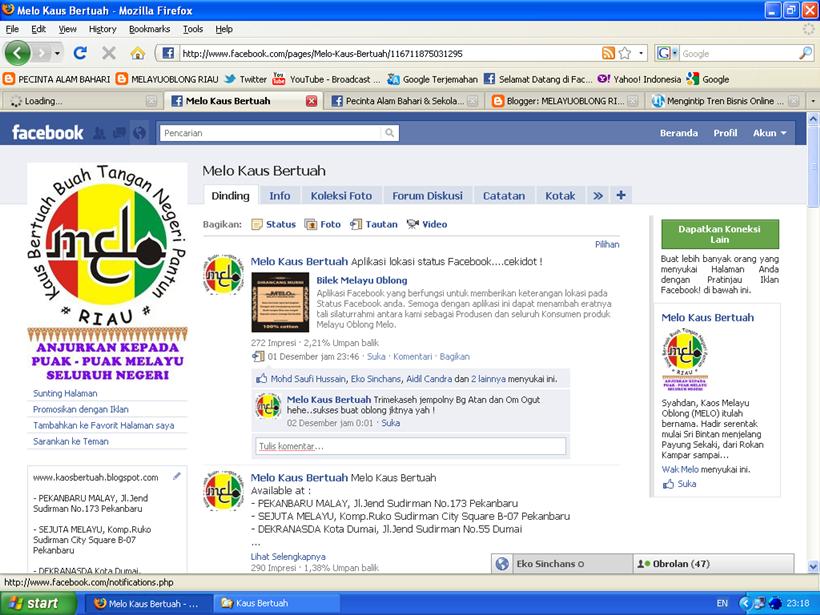Close the Melo Kaus Bertuah browser tab
The width and height of the screenshot is (820, 615).
coord(311,101)
